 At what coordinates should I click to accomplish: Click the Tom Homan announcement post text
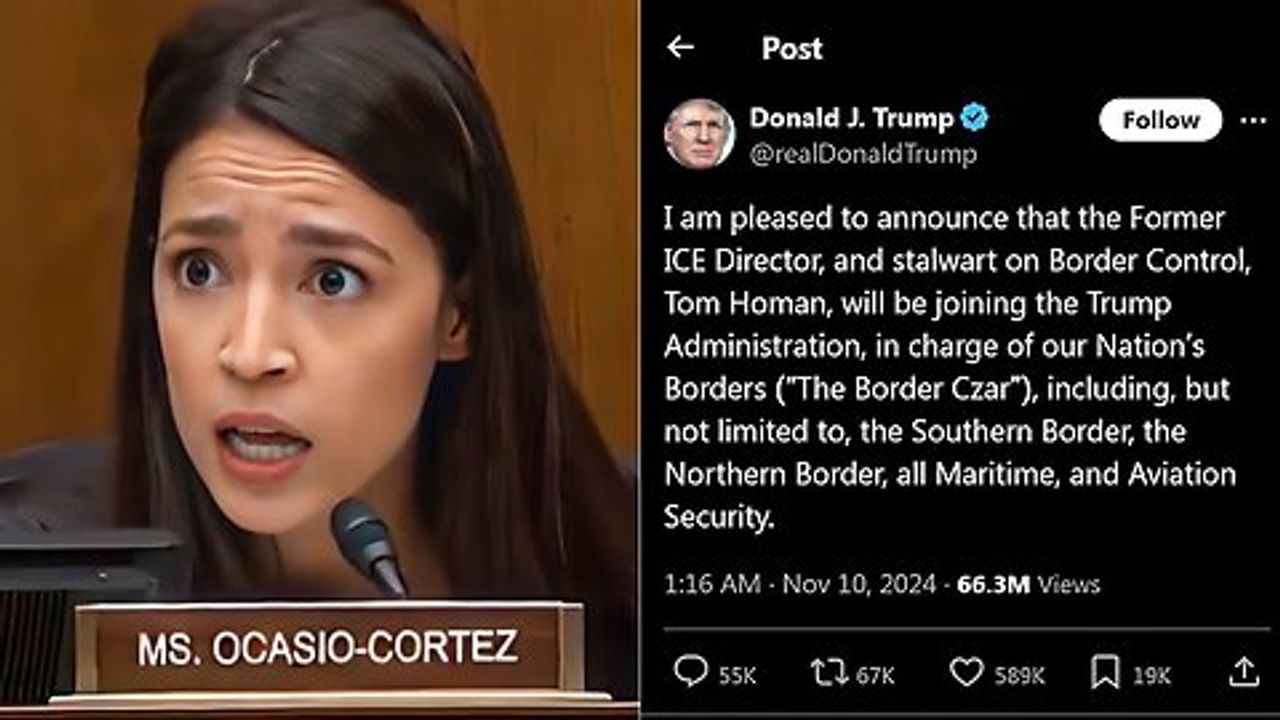click(x=950, y=367)
